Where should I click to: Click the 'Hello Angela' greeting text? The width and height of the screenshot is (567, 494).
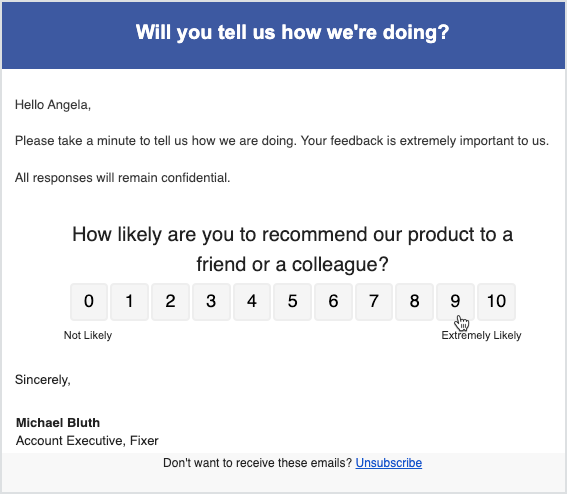coord(53,105)
